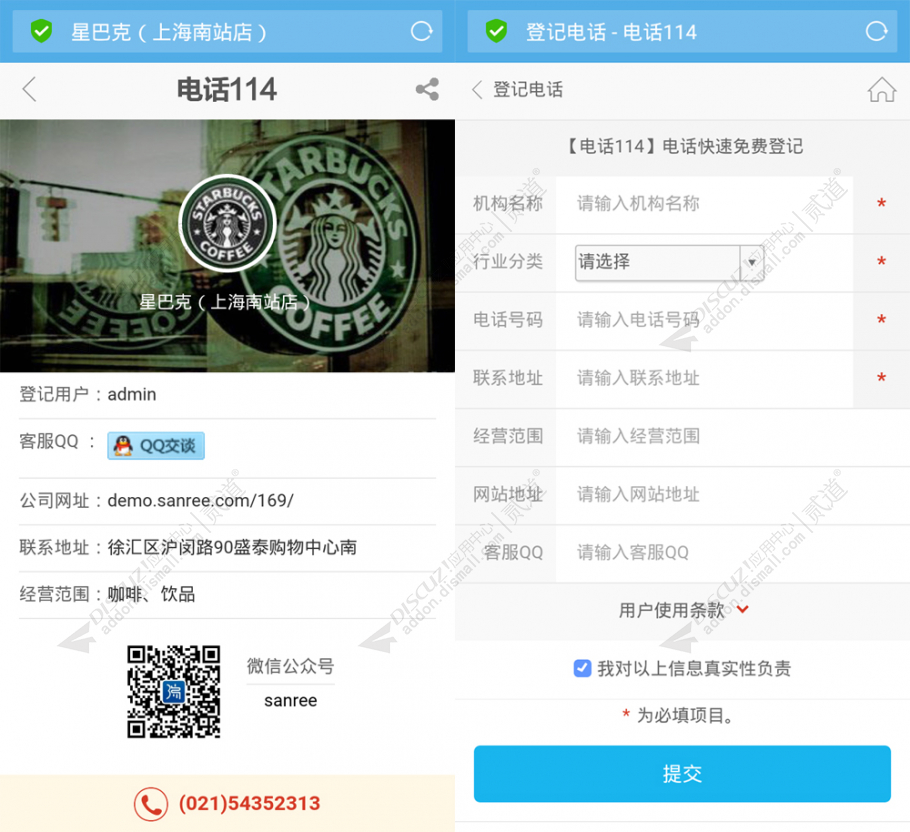Viewport: 910px width, 832px height.
Task: Expand the 用户使用条款 section
Action: pos(684,610)
